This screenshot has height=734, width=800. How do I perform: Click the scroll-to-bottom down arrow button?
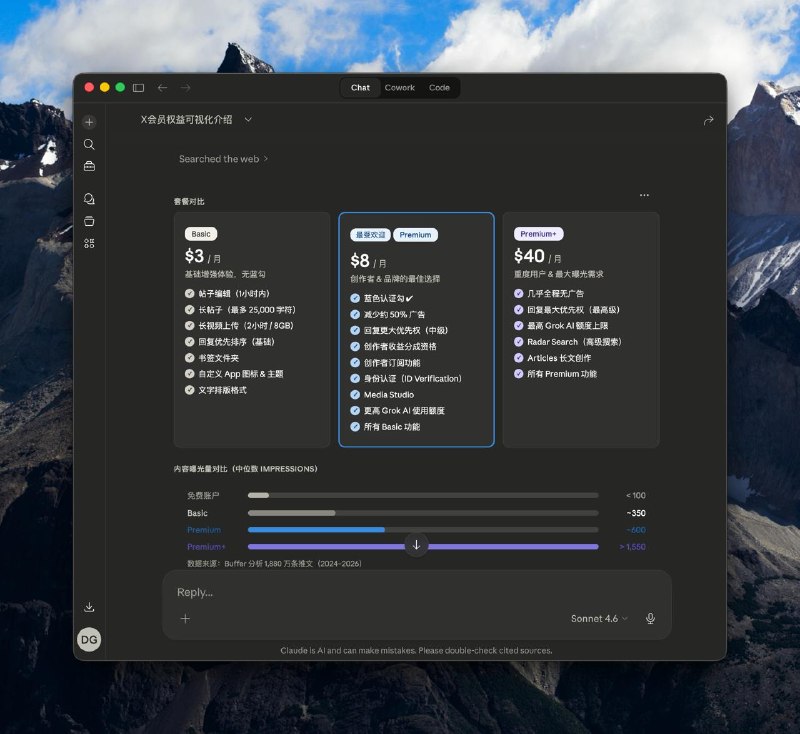pos(416,545)
